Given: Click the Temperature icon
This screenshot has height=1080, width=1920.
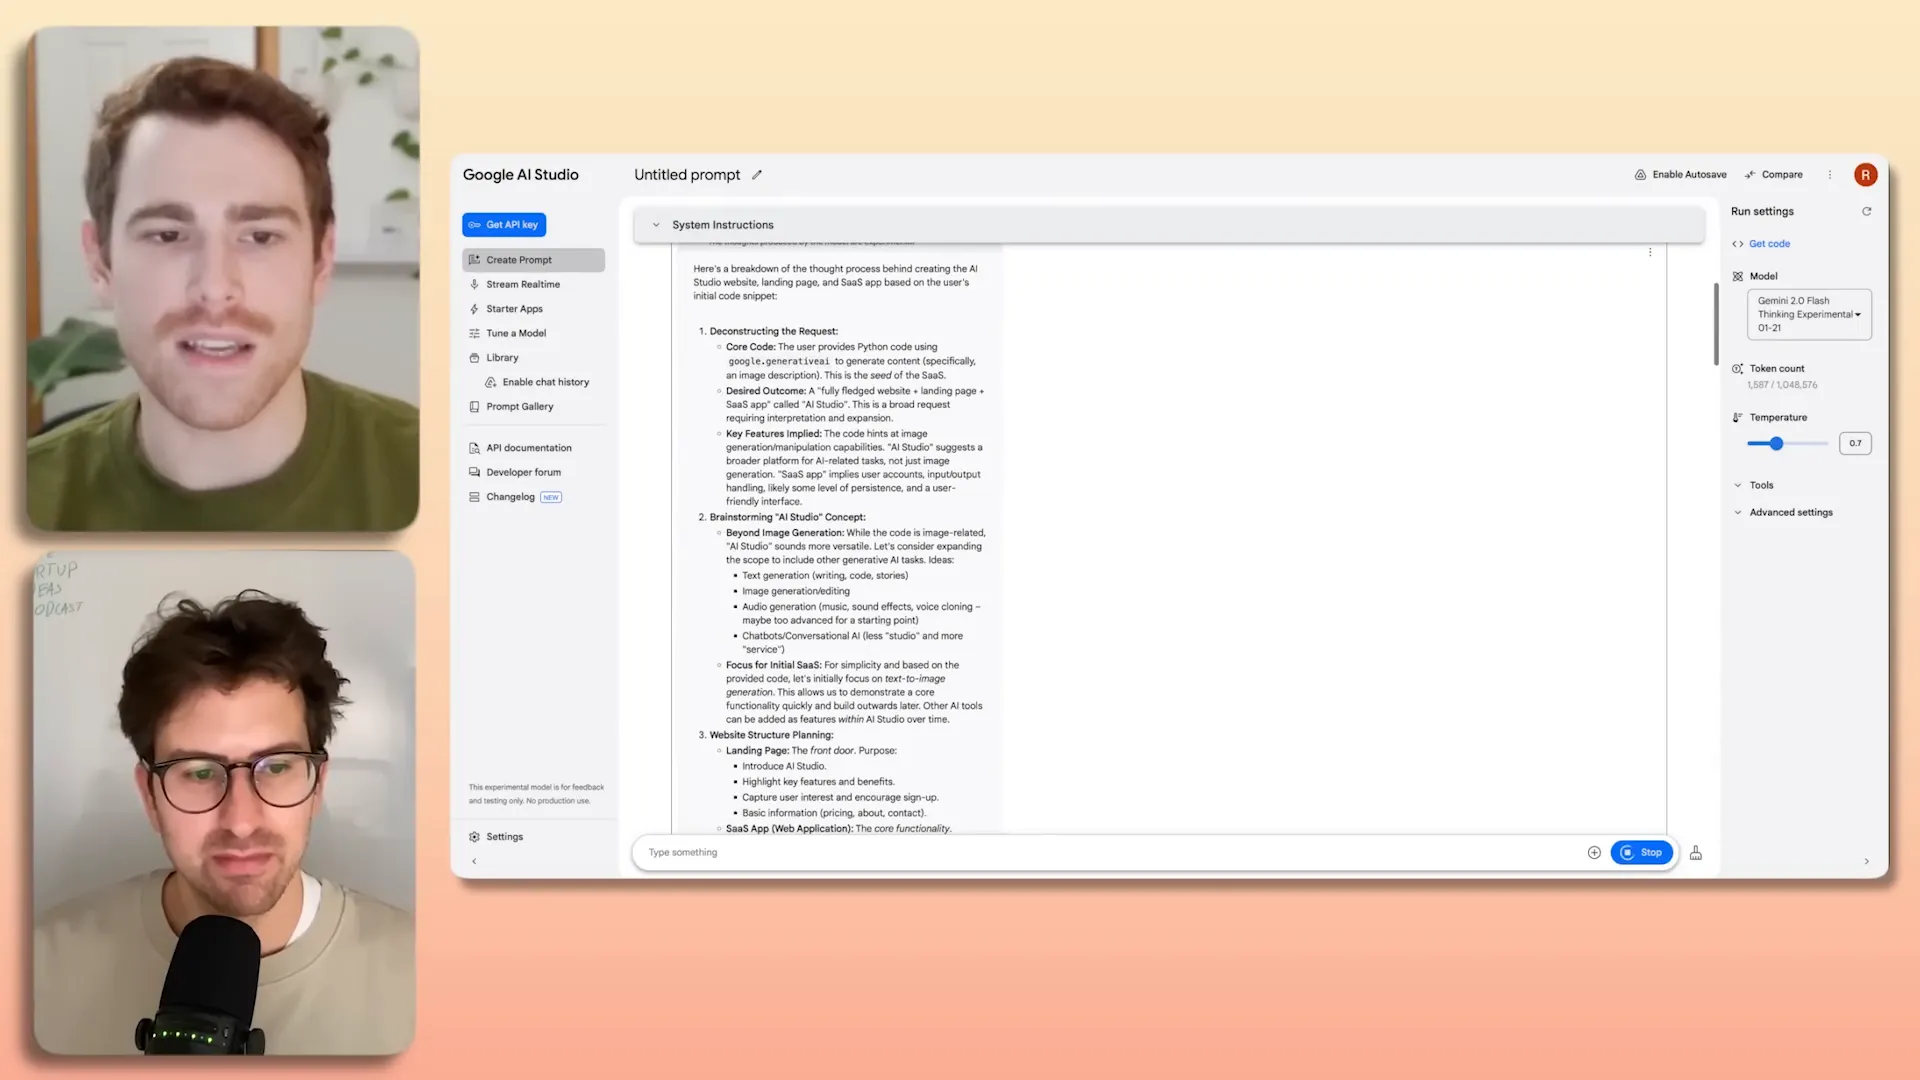Looking at the screenshot, I should (x=1738, y=418).
